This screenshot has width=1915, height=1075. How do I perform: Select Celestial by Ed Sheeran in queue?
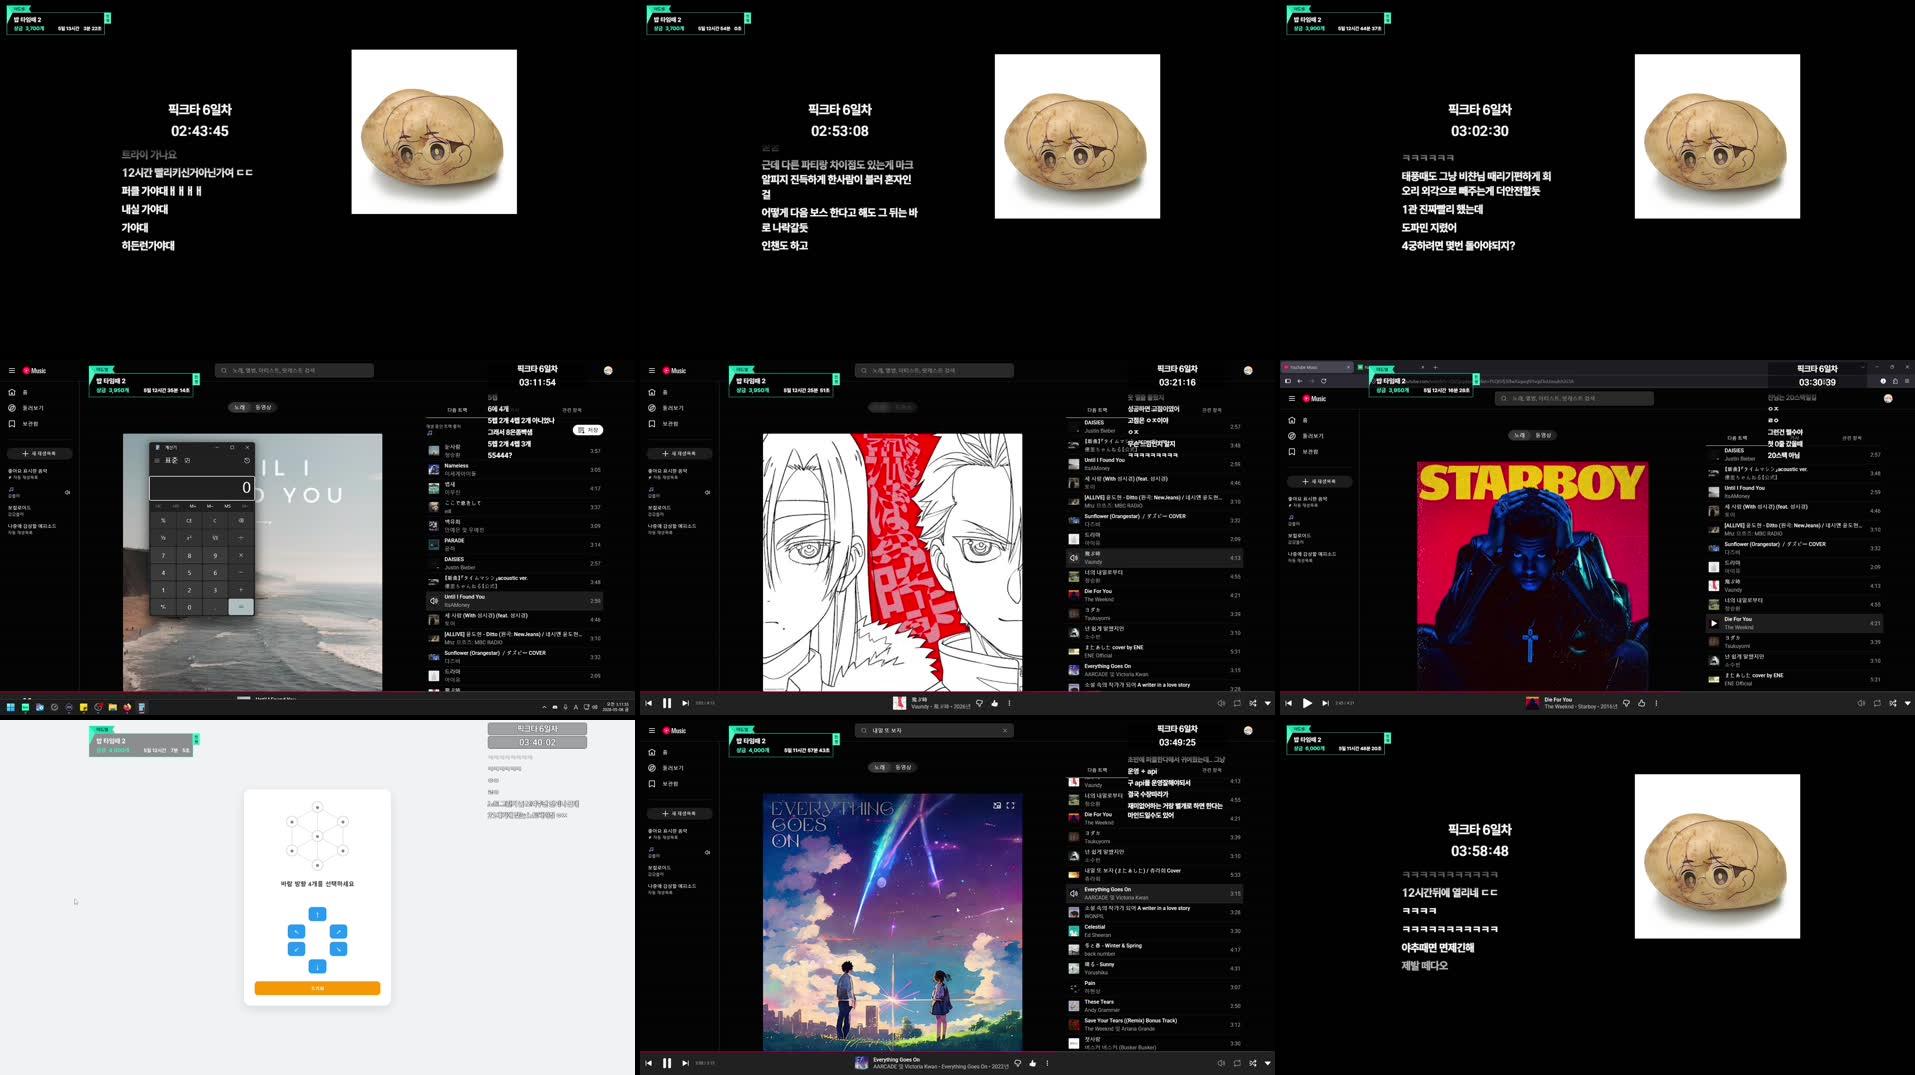tap(1154, 930)
